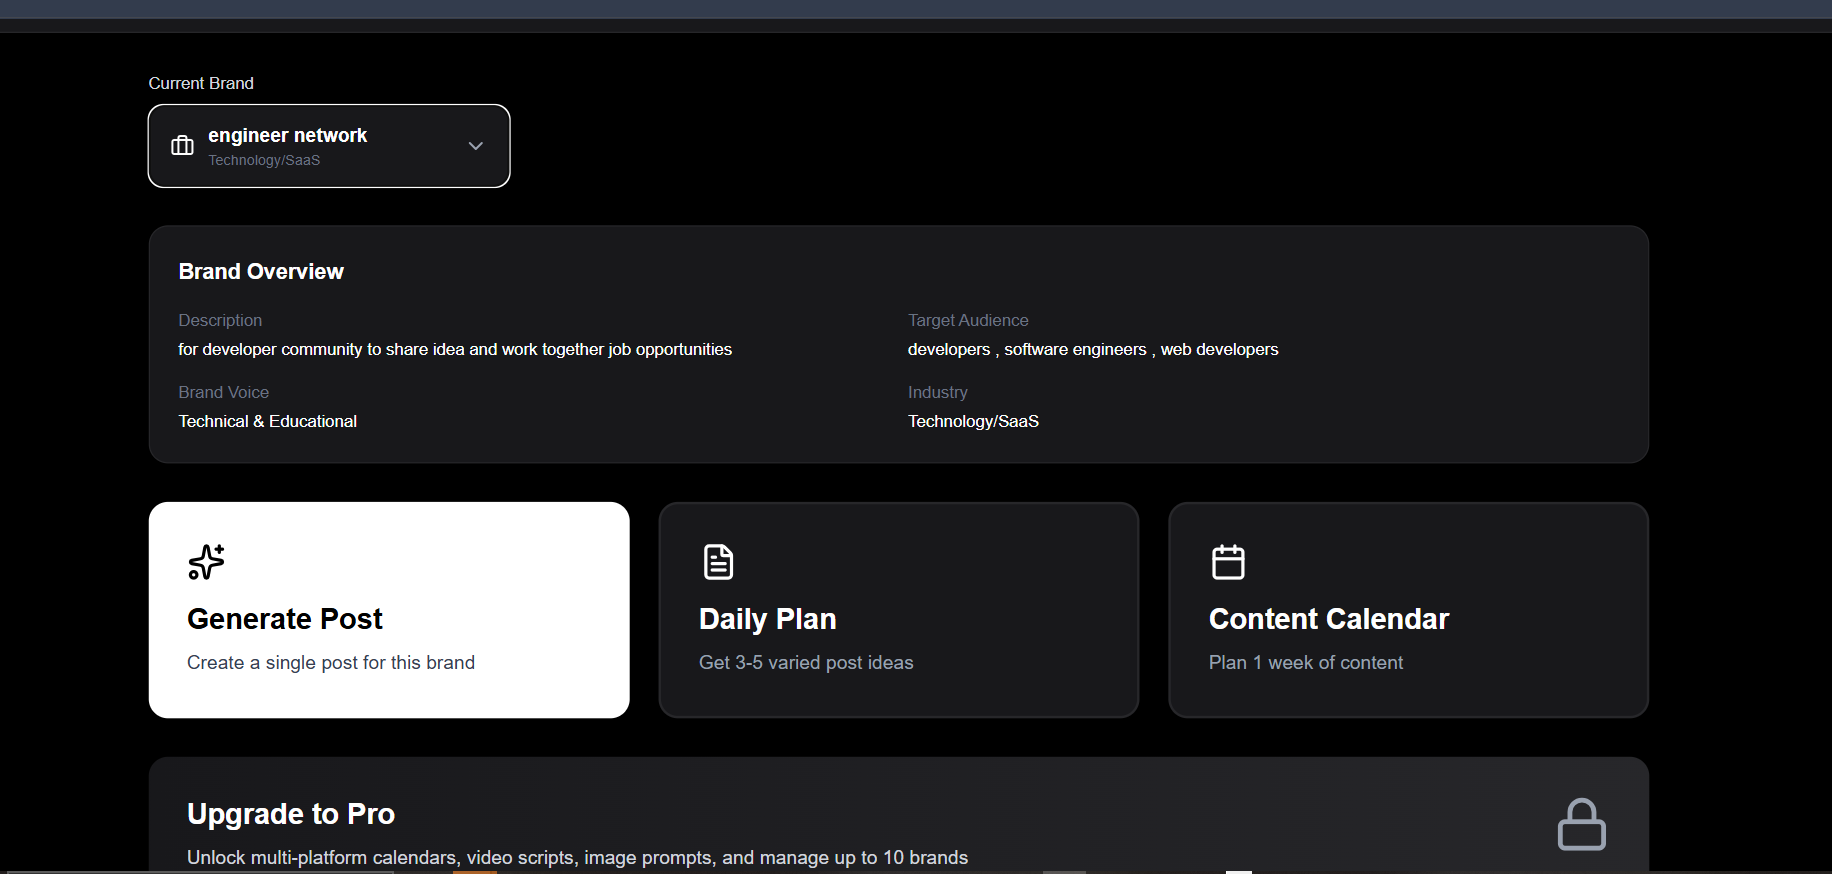1832x874 pixels.
Task: Click the Upgrade to Pro heading
Action: point(291,814)
